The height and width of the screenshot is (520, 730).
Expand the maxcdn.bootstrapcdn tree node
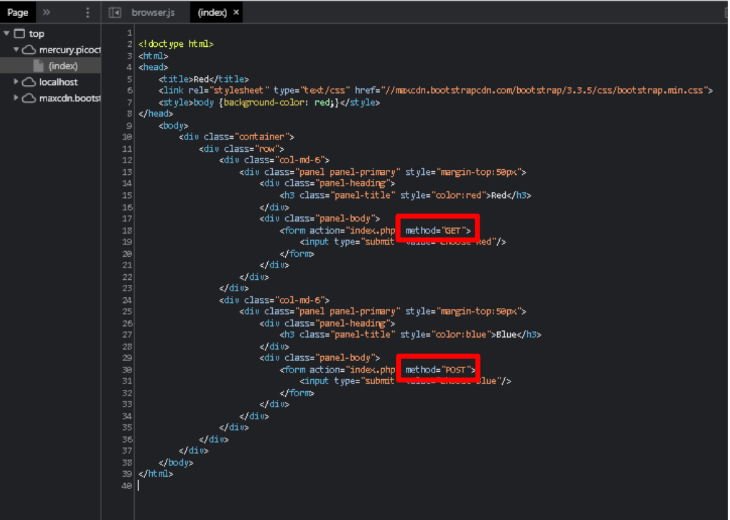(x=16, y=98)
